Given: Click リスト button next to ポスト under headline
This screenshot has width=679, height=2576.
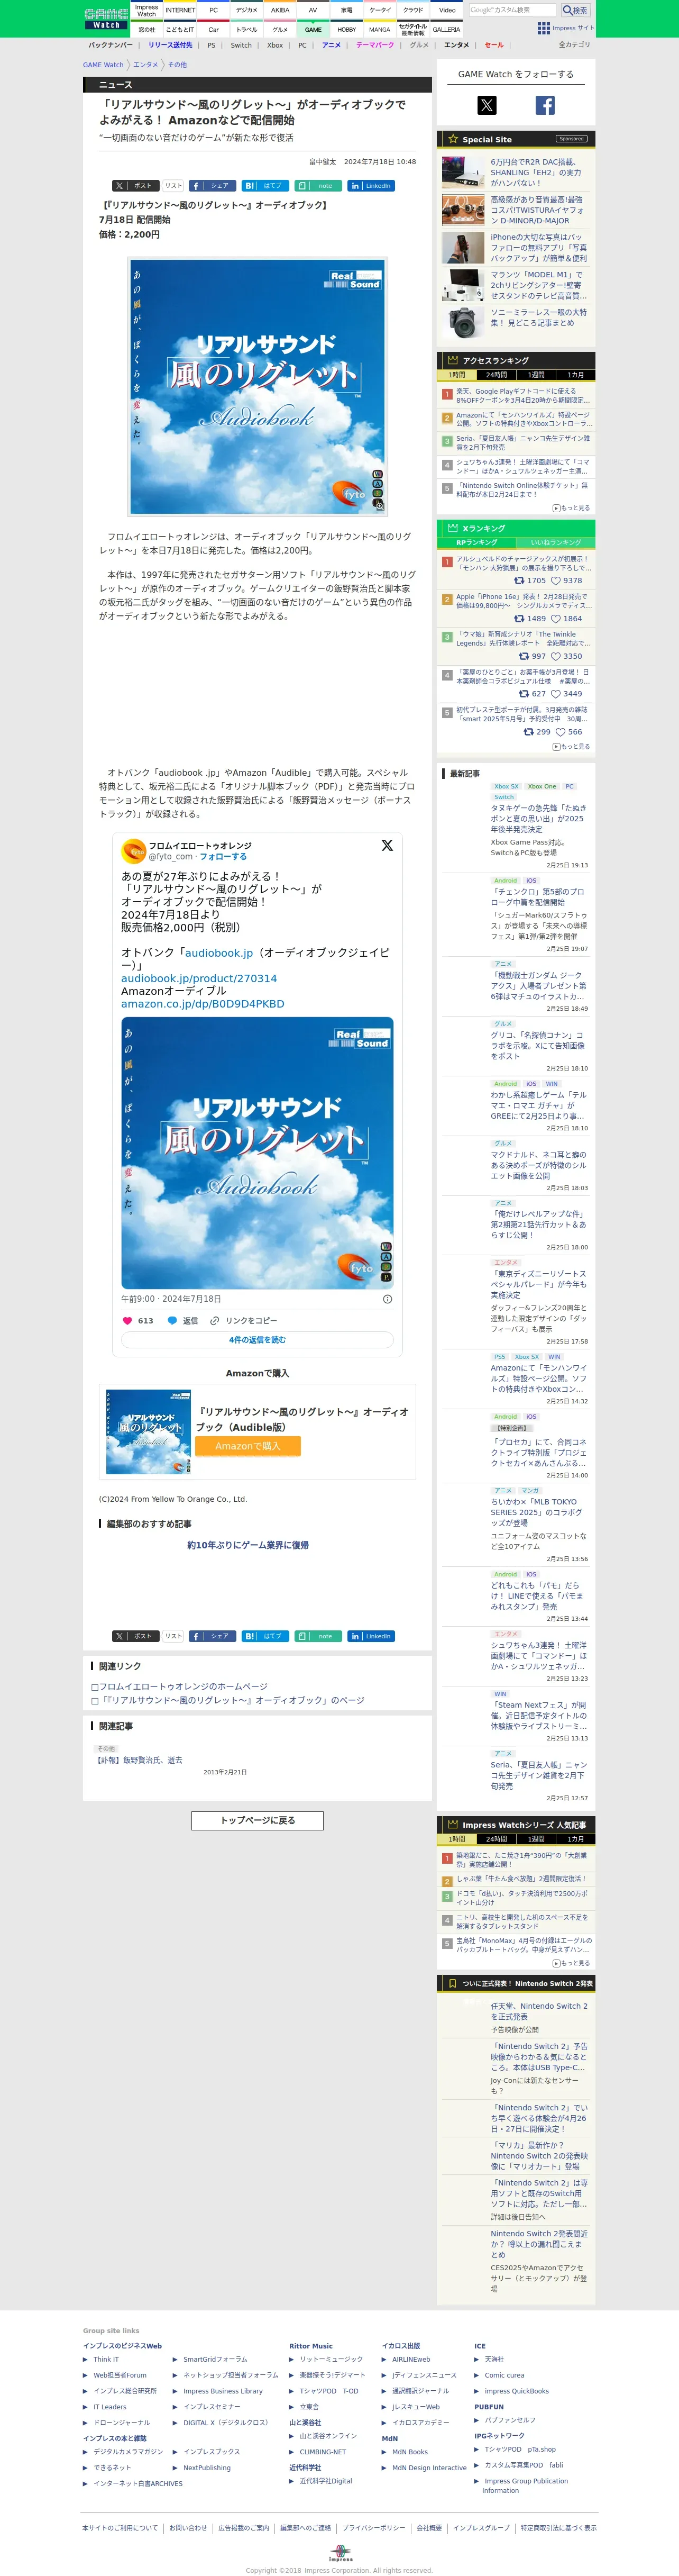Looking at the screenshot, I should 173,186.
